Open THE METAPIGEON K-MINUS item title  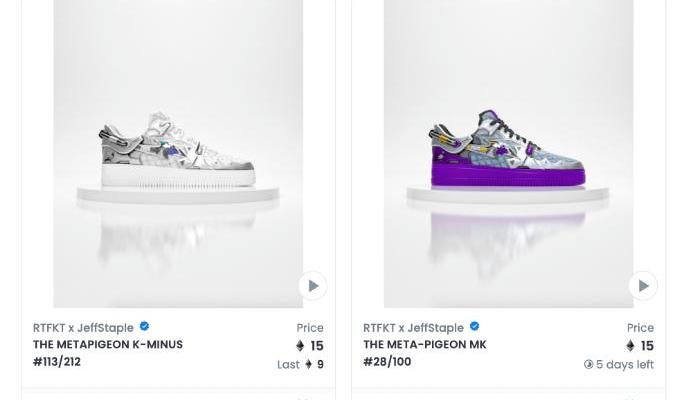point(108,345)
